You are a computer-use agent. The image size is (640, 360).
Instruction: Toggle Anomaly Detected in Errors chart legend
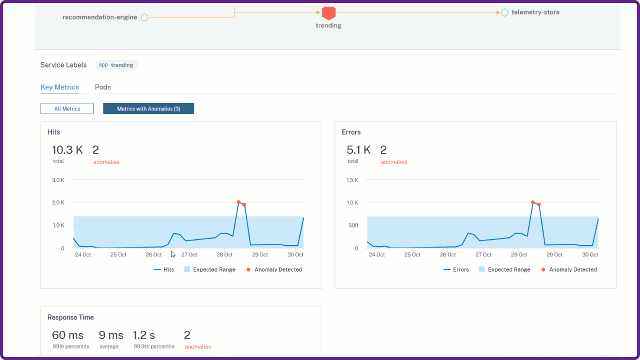(x=569, y=269)
